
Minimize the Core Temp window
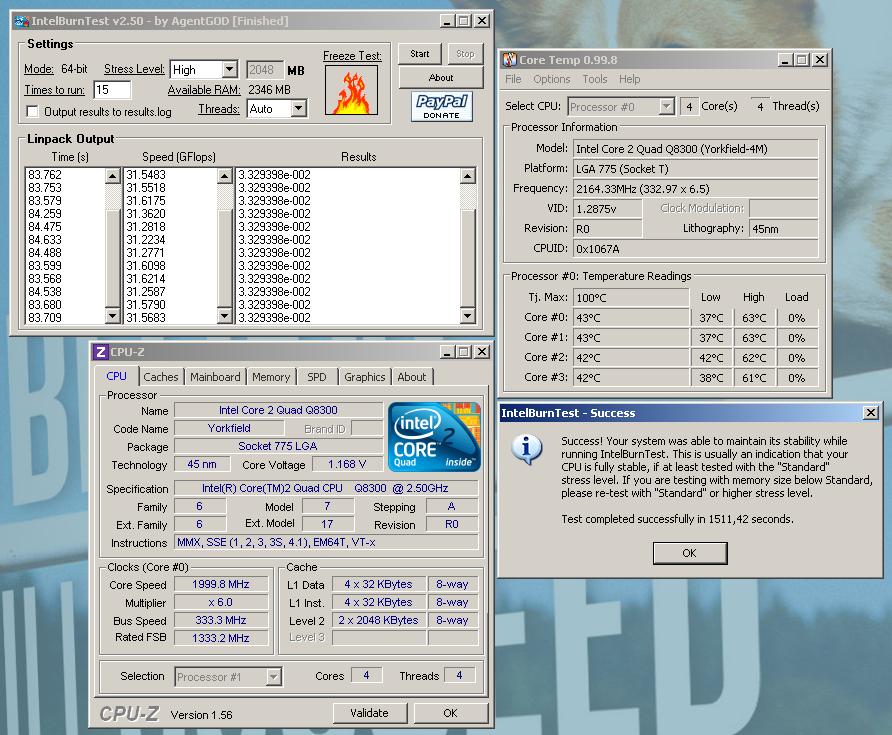[785, 60]
